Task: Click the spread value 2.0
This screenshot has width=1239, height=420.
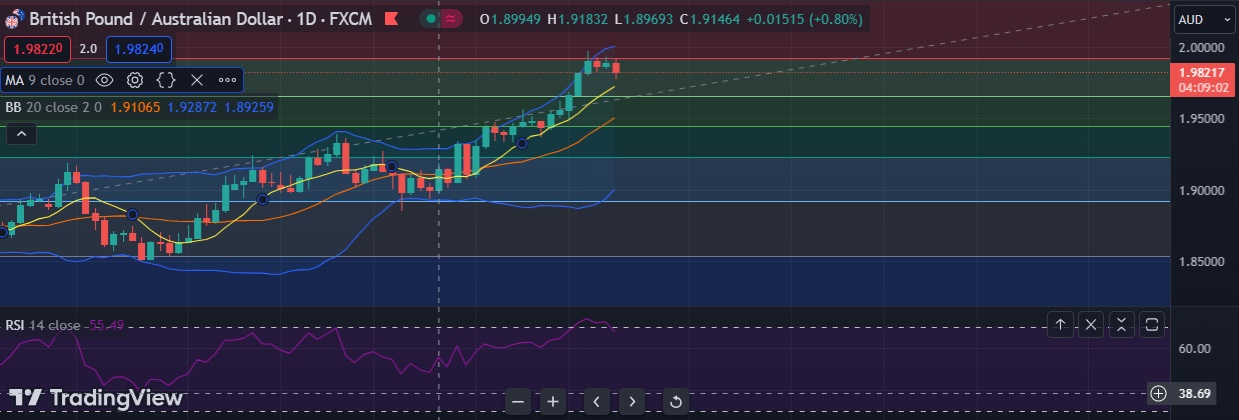Action: pyautogui.click(x=88, y=48)
